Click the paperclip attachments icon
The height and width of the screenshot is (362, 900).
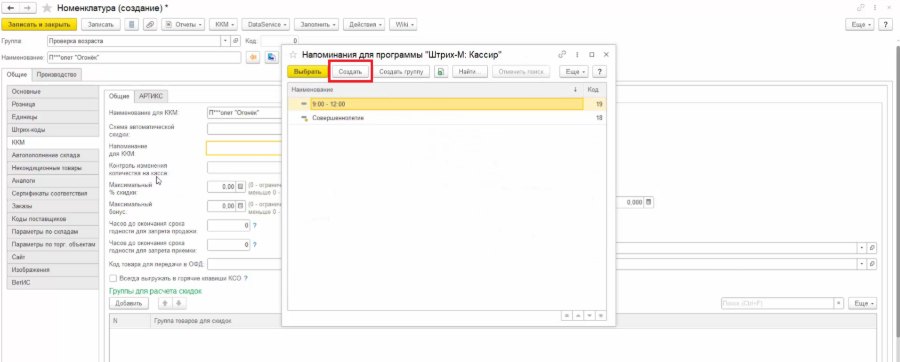click(x=150, y=25)
